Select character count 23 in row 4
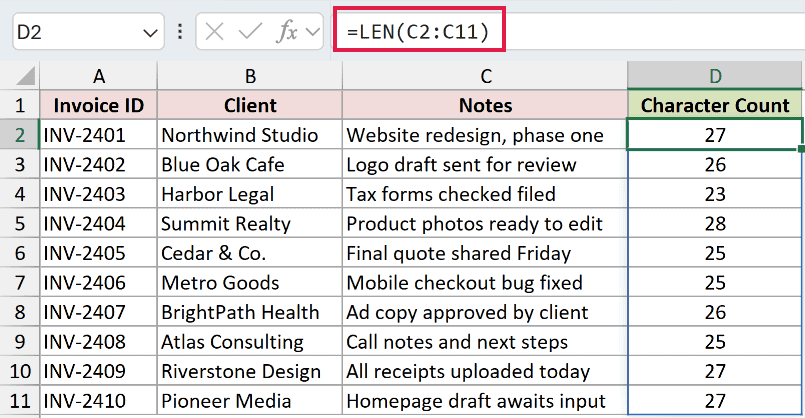The width and height of the screenshot is (805, 418). click(x=715, y=194)
